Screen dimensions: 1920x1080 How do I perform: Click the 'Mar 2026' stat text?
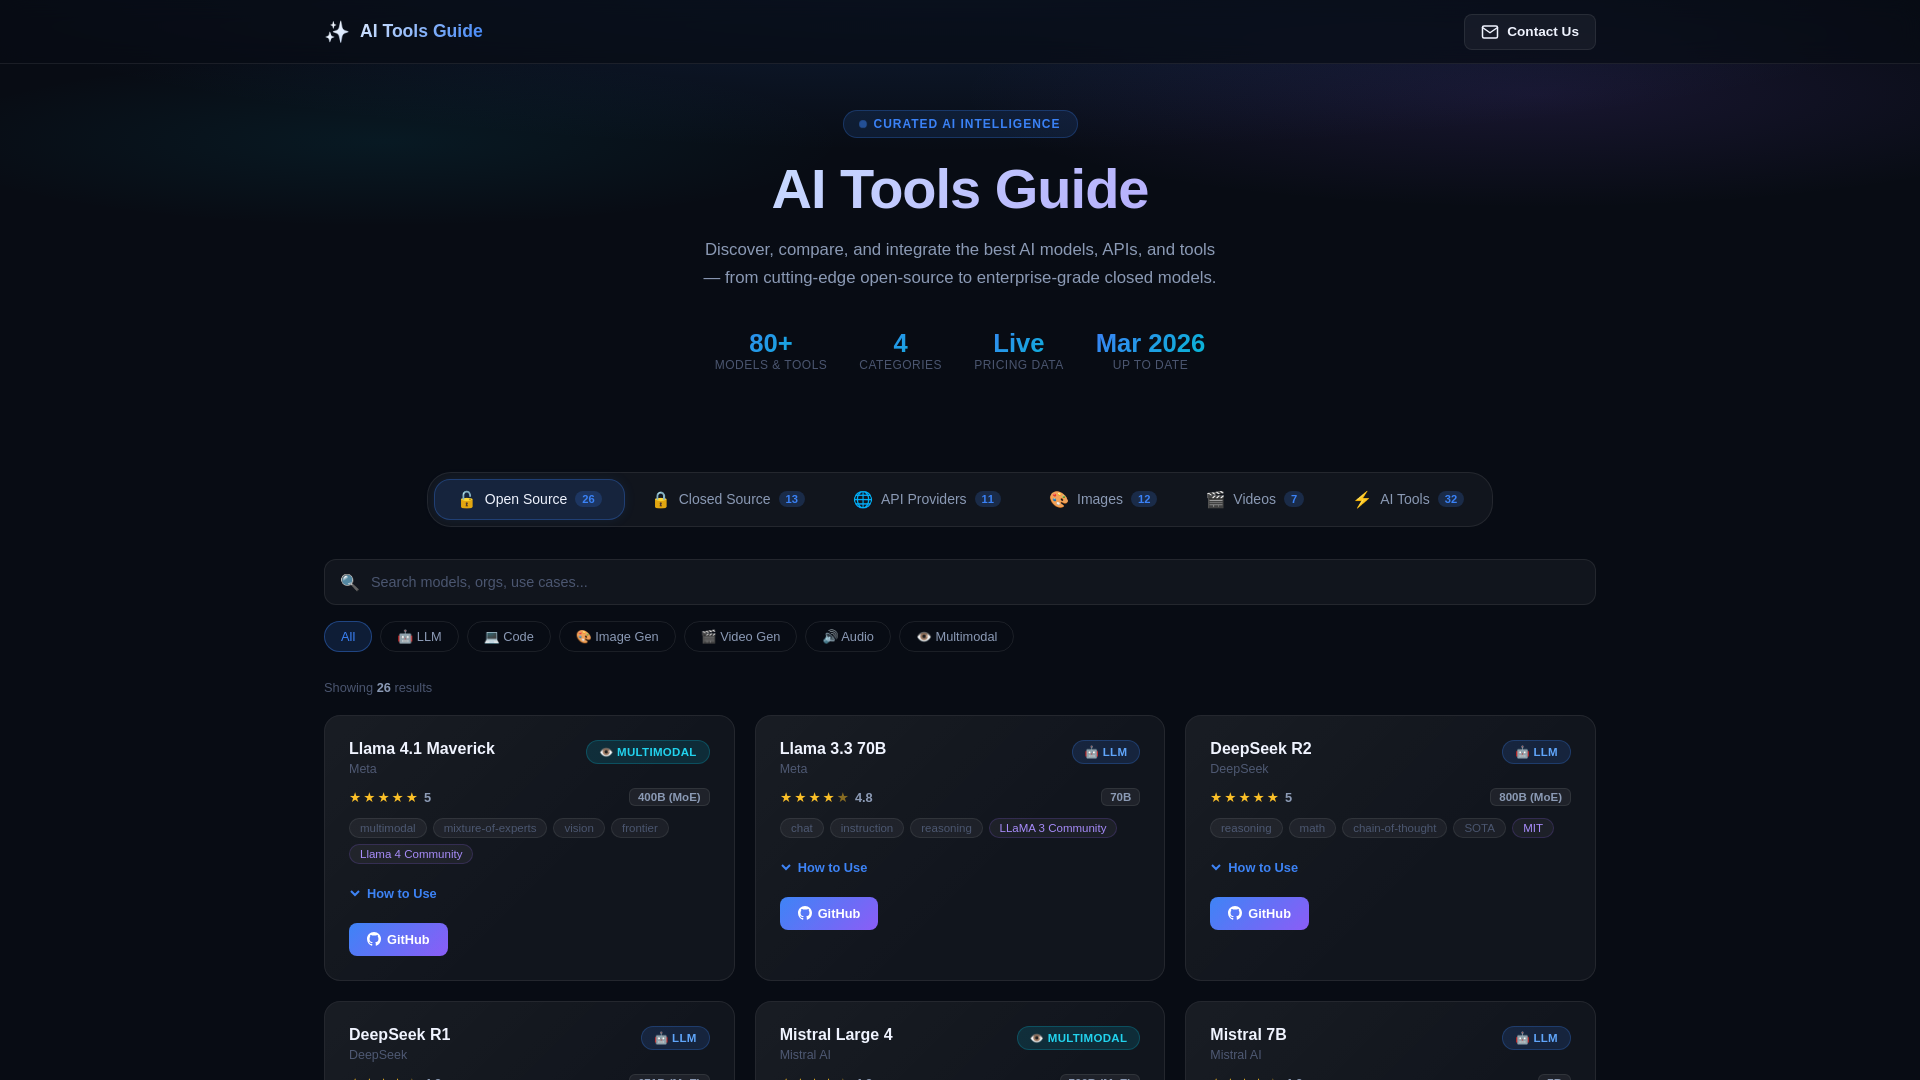pos(1150,343)
